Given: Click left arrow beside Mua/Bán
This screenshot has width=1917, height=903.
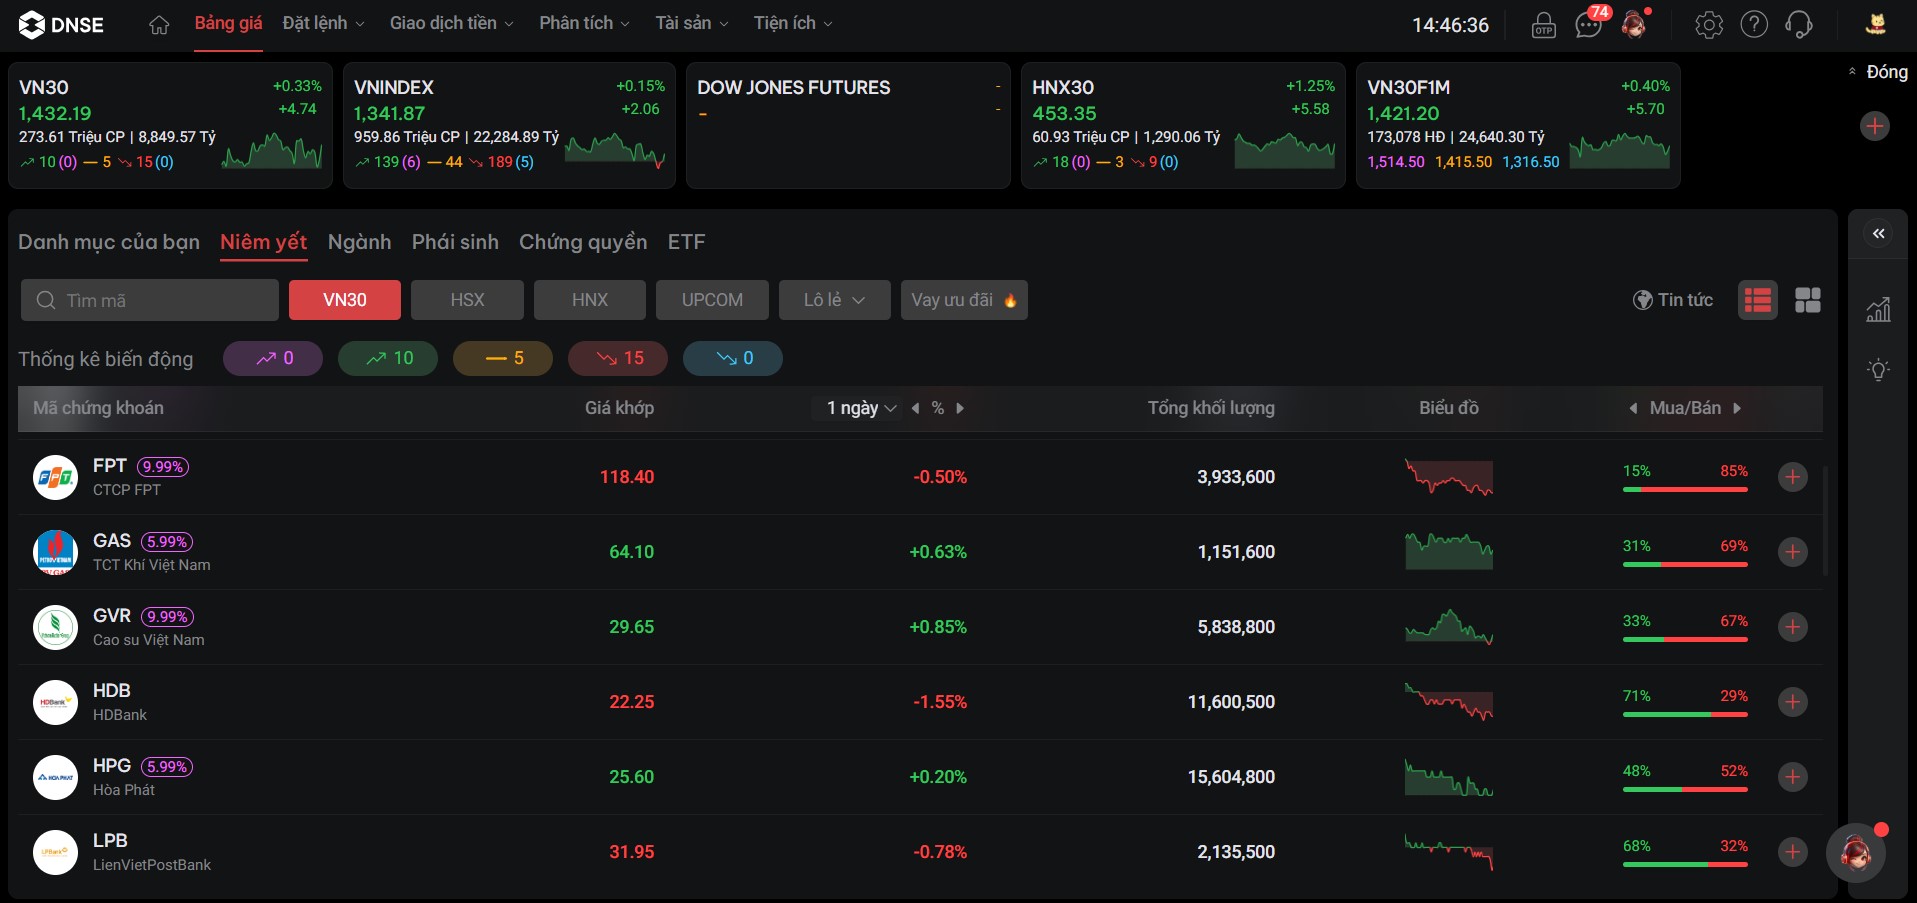Looking at the screenshot, I should coord(1634,408).
